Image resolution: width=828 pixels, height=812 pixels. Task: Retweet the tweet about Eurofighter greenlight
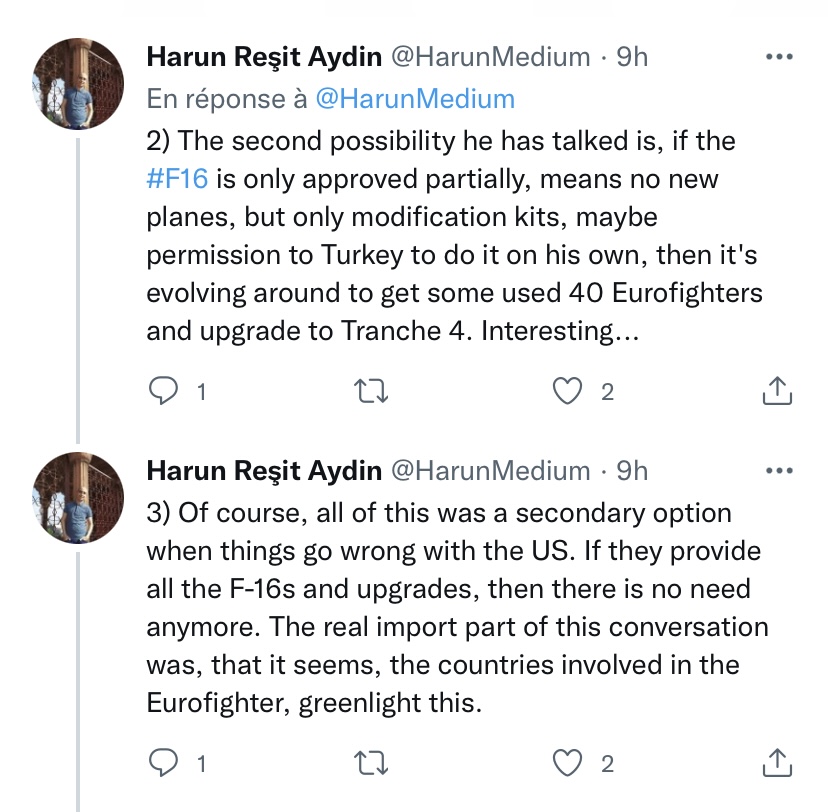pyautogui.click(x=373, y=764)
